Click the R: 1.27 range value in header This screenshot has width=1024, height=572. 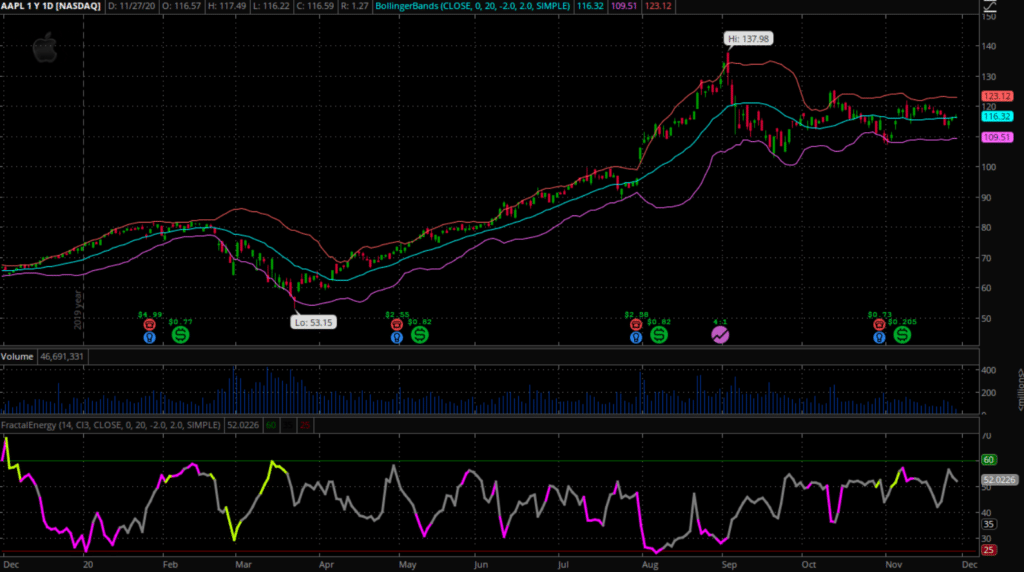tap(355, 6)
